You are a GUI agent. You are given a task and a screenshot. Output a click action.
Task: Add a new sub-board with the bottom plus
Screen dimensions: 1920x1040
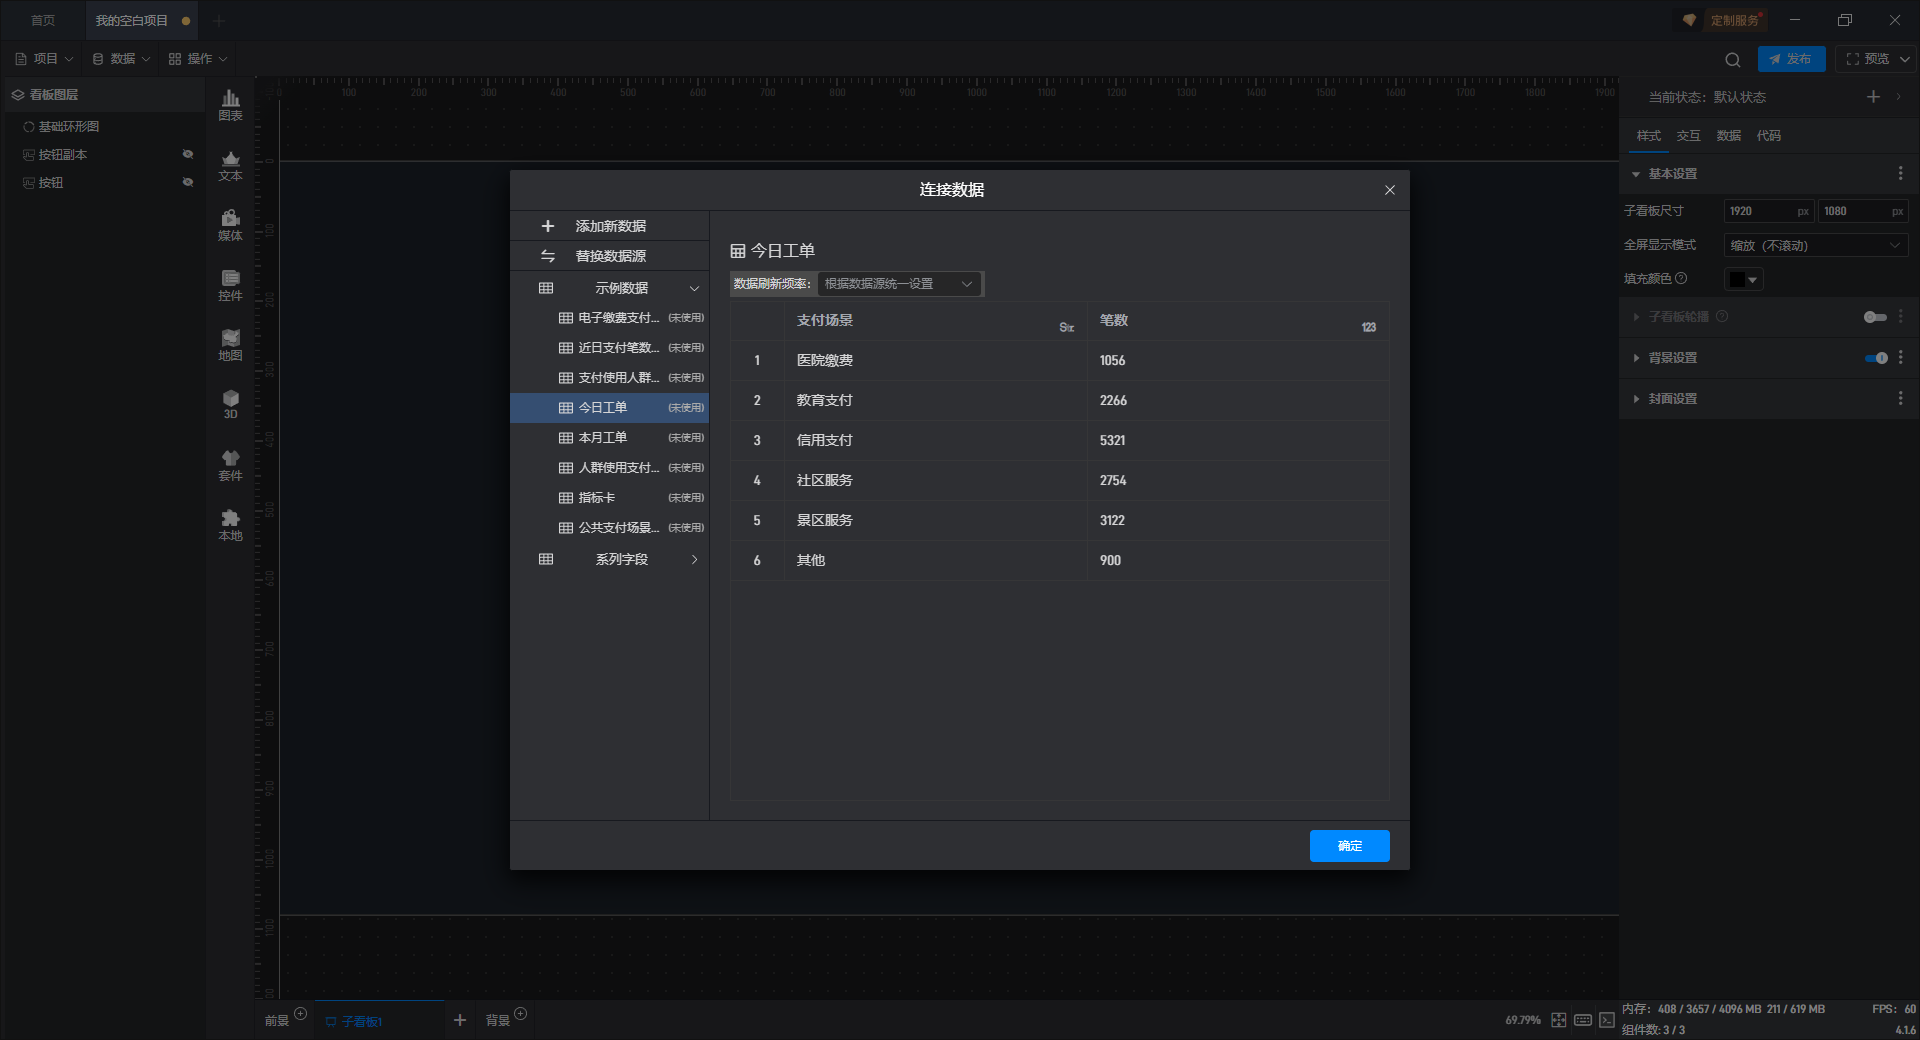pyautogui.click(x=460, y=1020)
